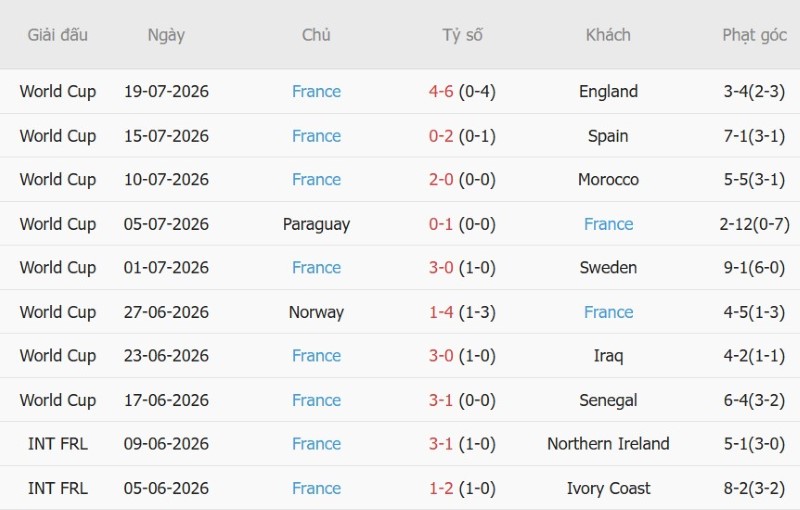Open the 0-2 score versus Spain
Viewport: 800px width, 510px height.
click(x=441, y=136)
